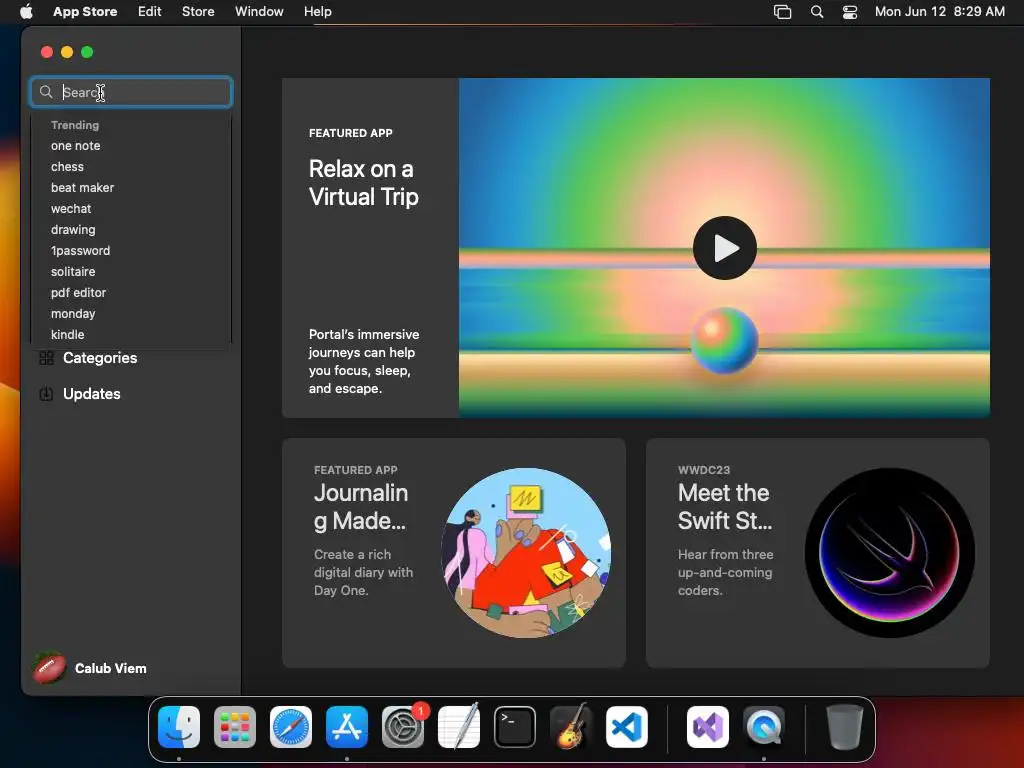Click inside the Search field
1024x768 pixels.
(x=131, y=92)
